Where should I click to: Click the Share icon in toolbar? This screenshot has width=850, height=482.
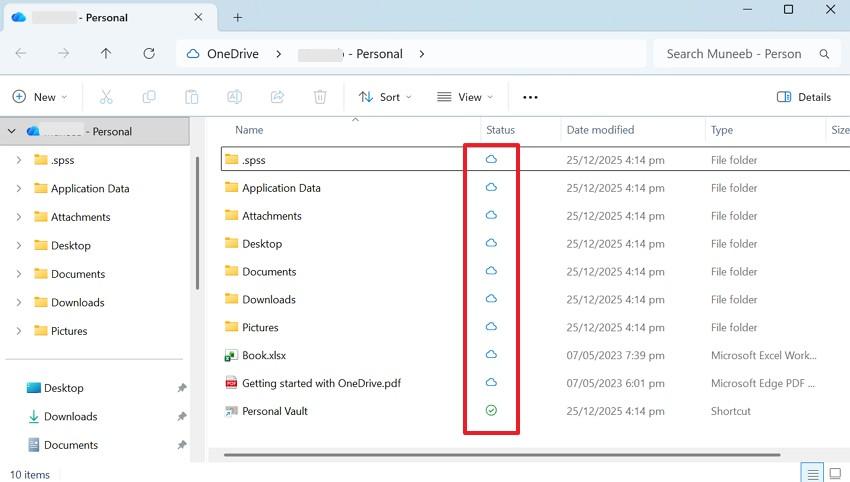coord(277,97)
